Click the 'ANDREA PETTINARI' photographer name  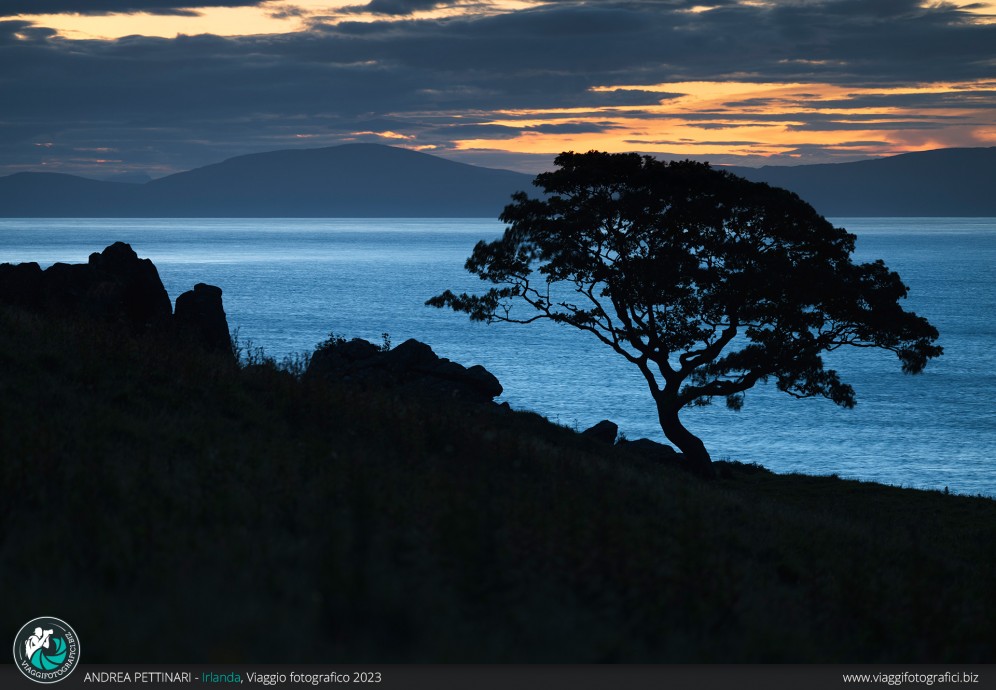tap(137, 677)
